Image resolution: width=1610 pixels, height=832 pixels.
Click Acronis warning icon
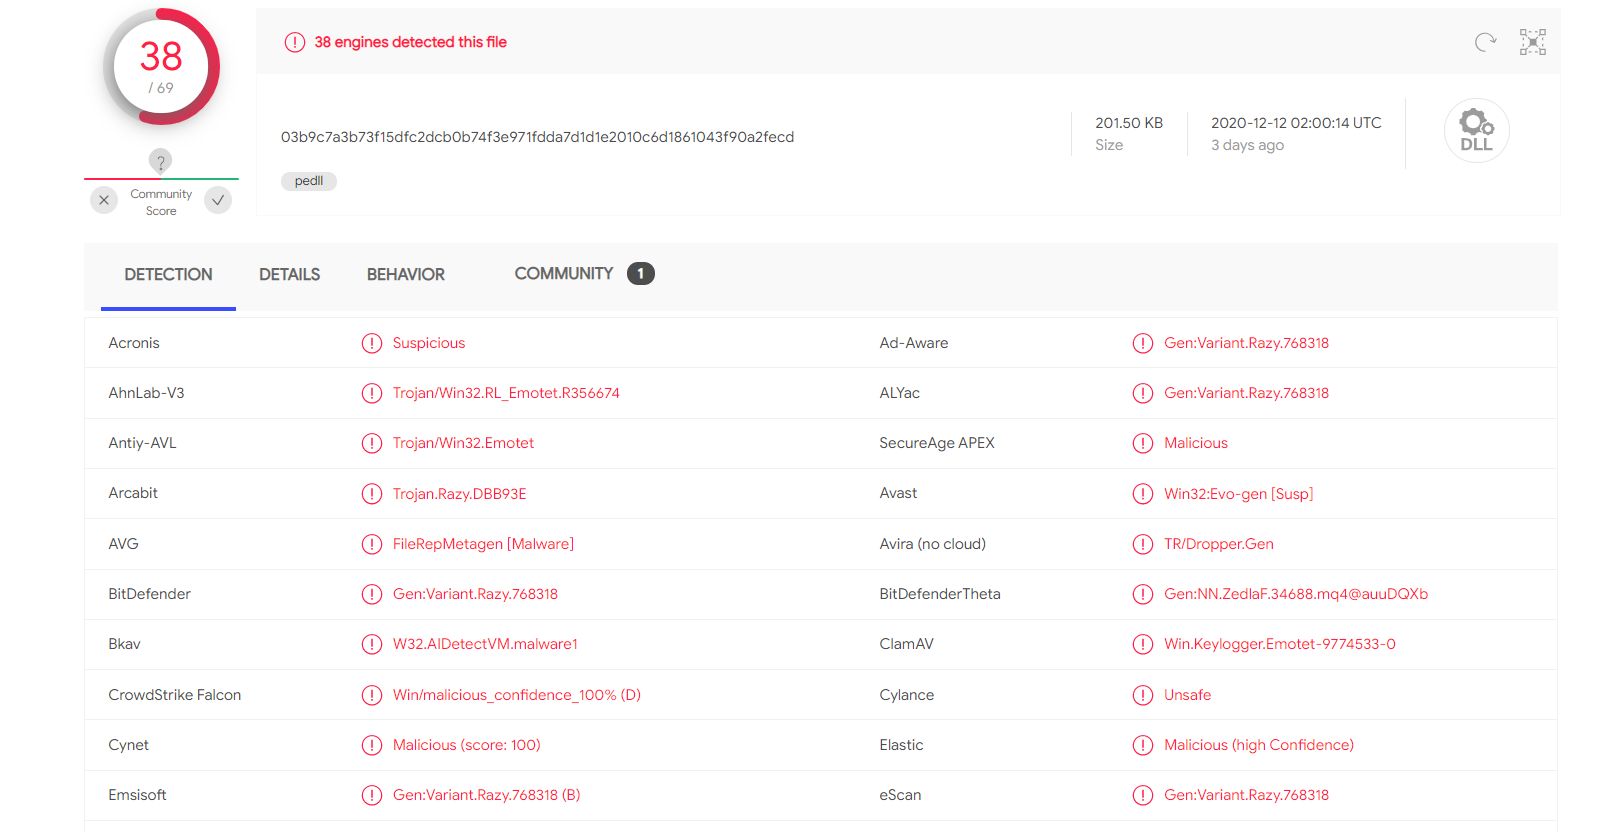(372, 343)
